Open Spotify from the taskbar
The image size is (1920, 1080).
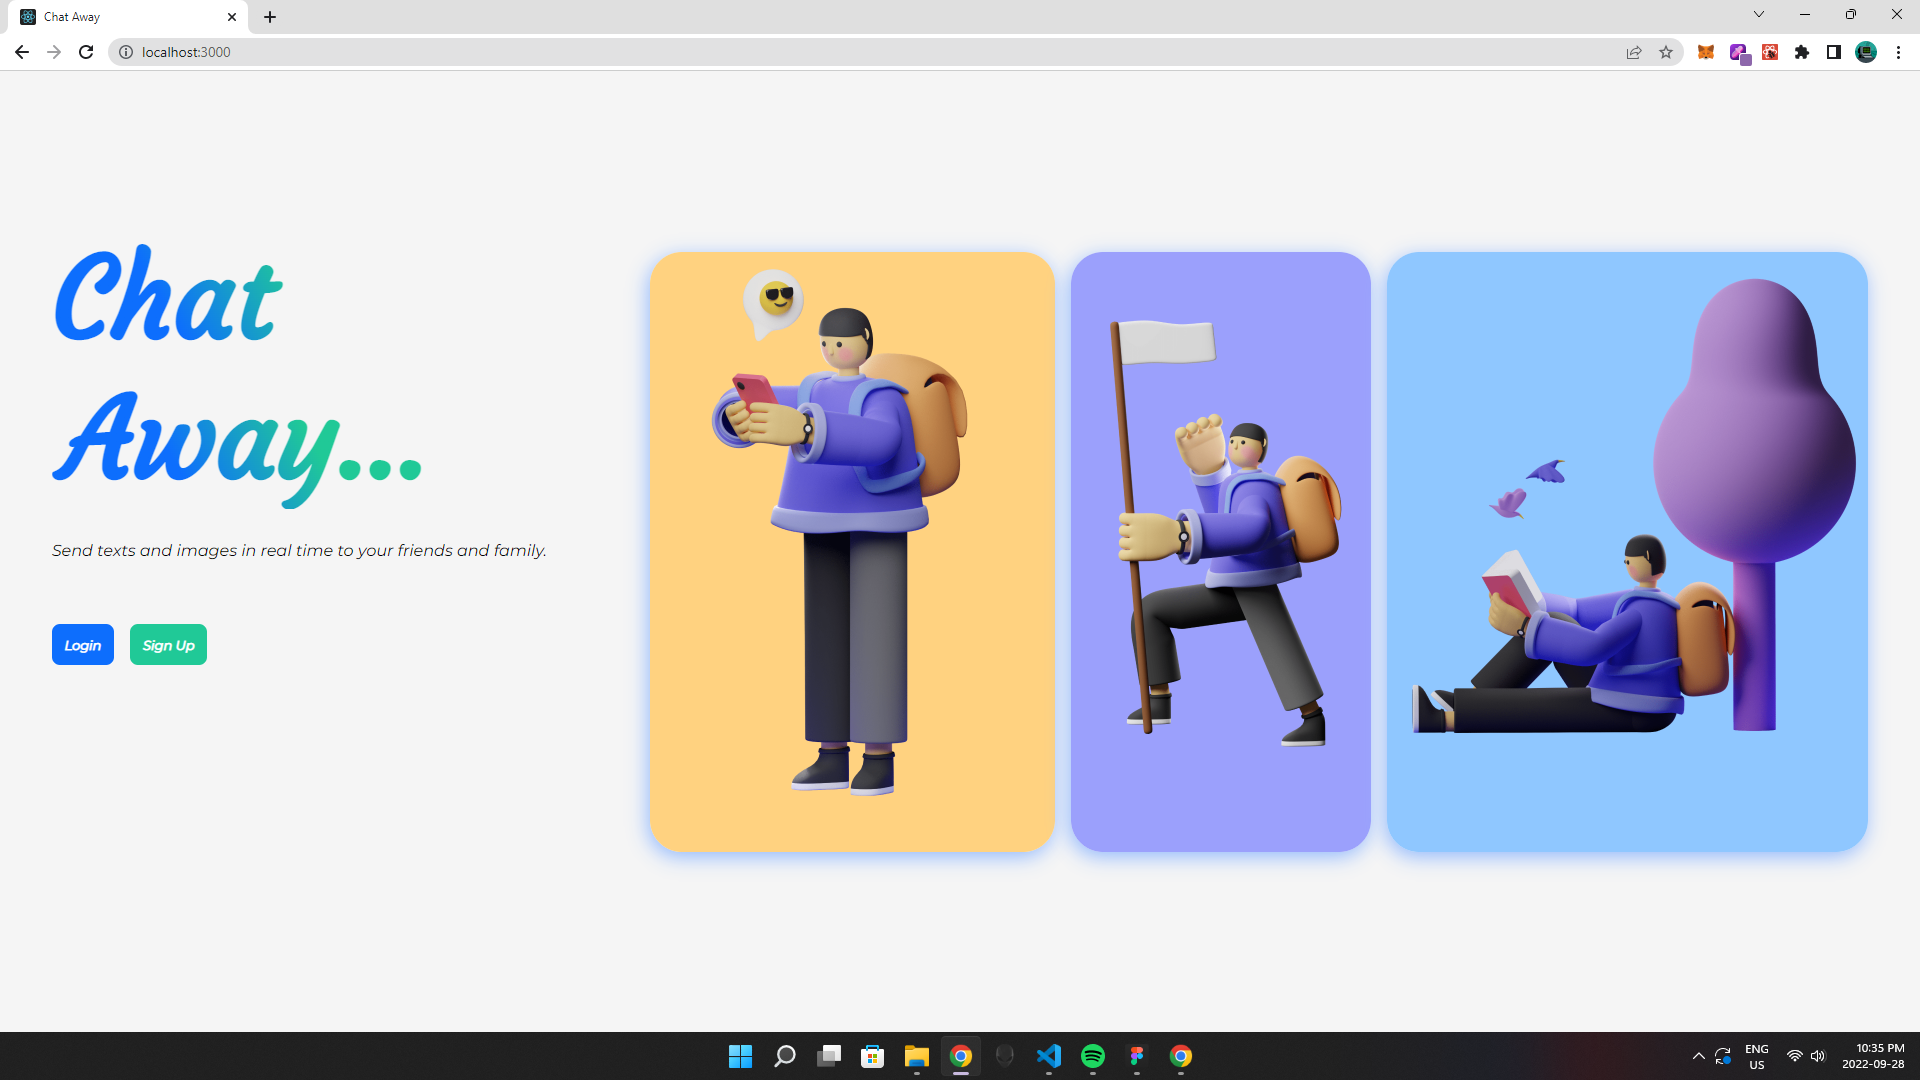point(1093,1056)
